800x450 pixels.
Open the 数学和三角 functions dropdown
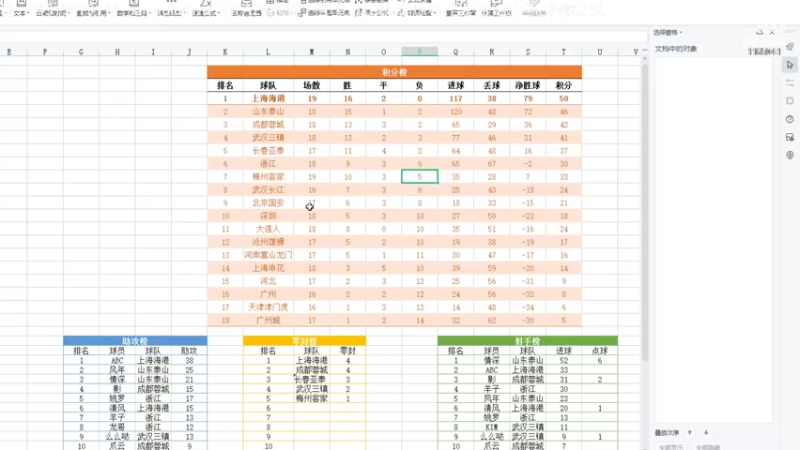[x=132, y=9]
